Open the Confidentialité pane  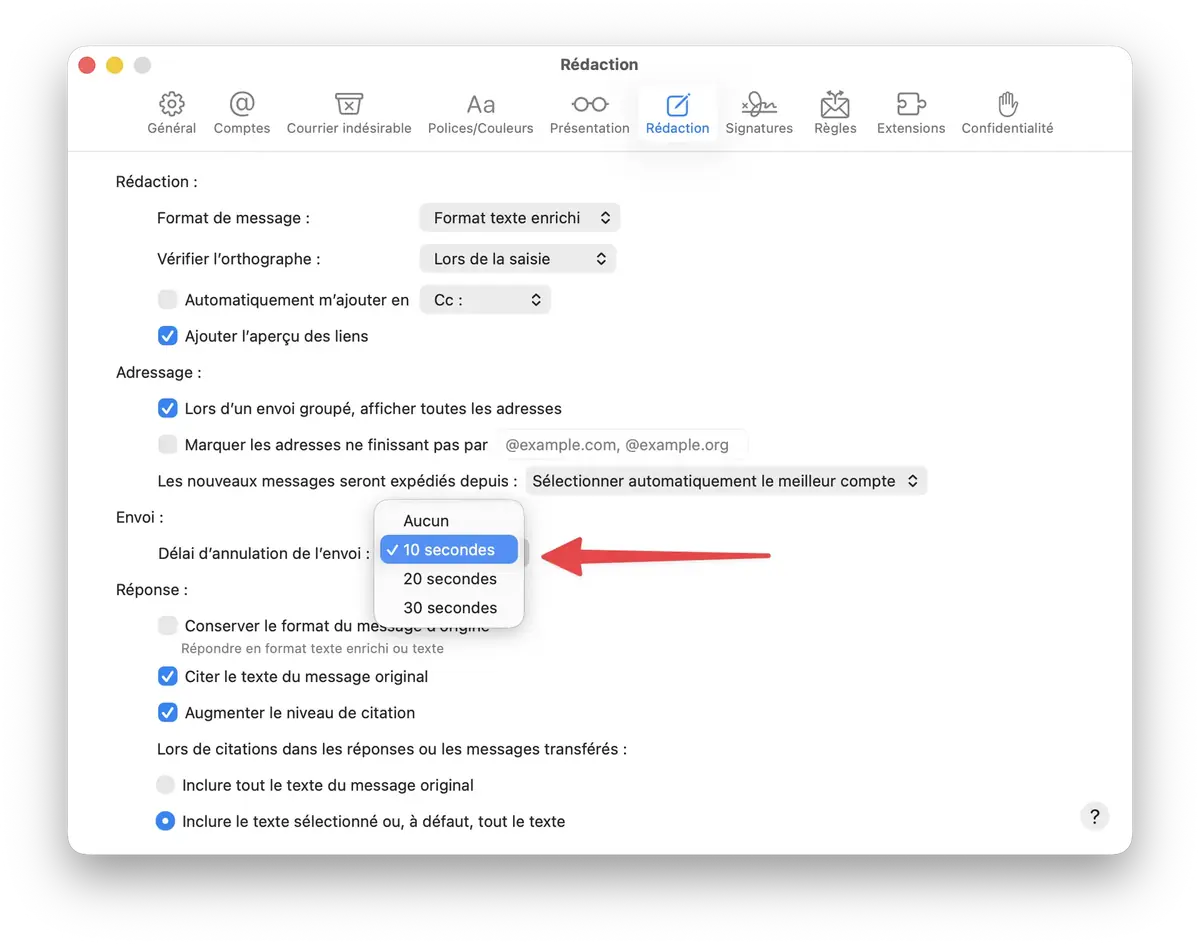point(1007,112)
